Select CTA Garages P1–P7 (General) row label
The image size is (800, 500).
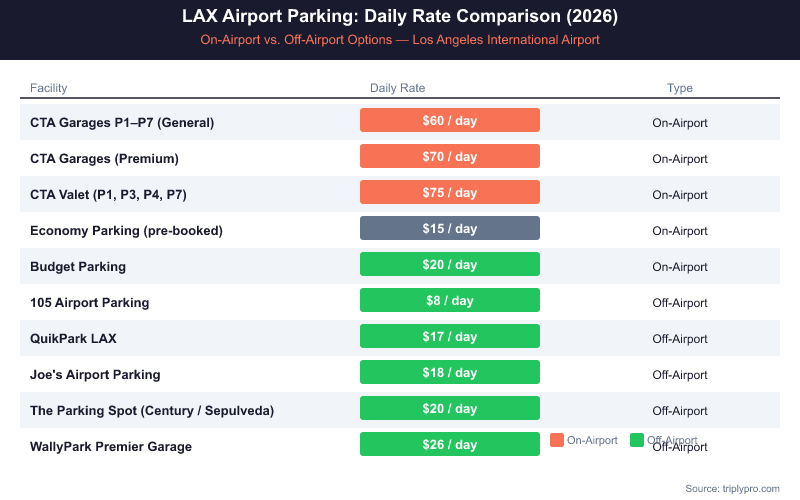(x=122, y=122)
